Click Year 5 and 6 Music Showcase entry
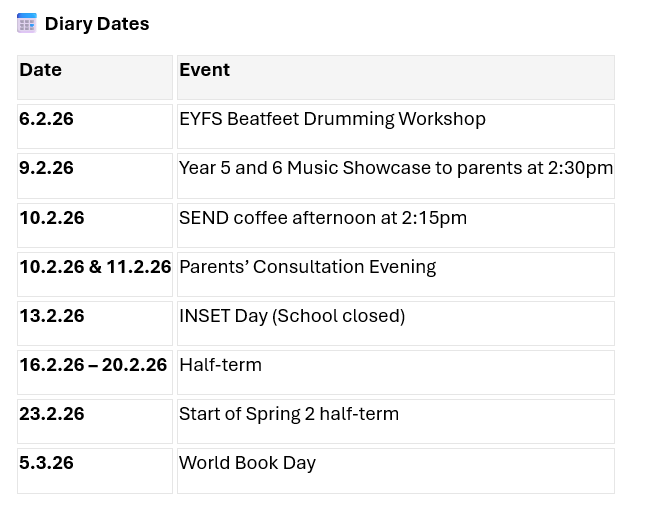 pyautogui.click(x=395, y=168)
